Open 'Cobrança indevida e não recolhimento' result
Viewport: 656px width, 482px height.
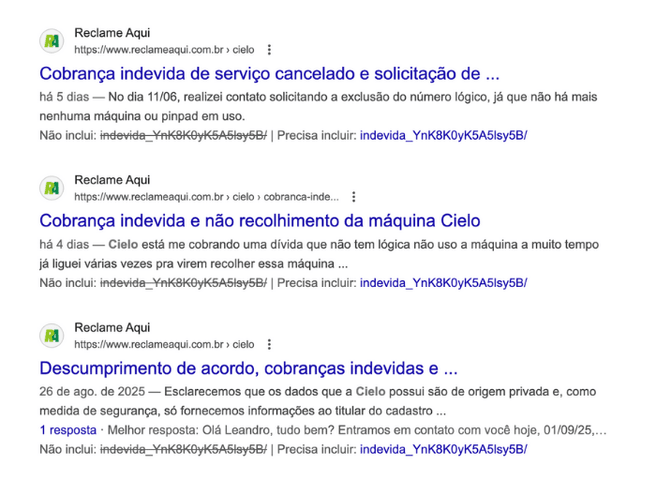click(x=260, y=221)
